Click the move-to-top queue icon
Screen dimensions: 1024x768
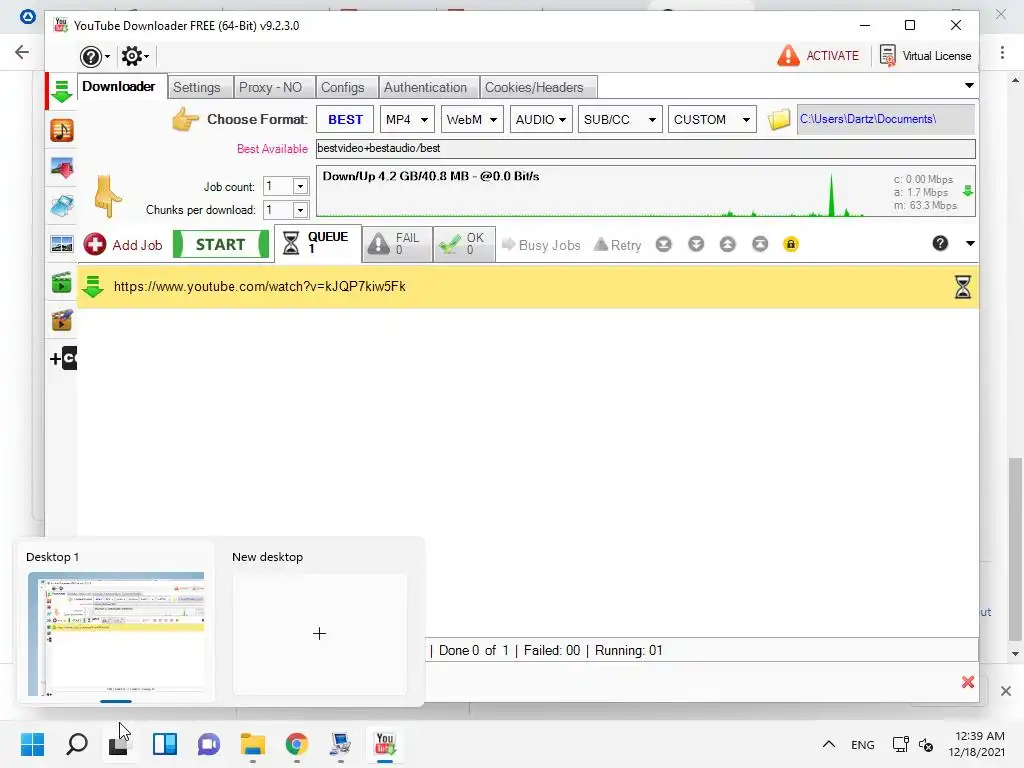click(x=760, y=244)
